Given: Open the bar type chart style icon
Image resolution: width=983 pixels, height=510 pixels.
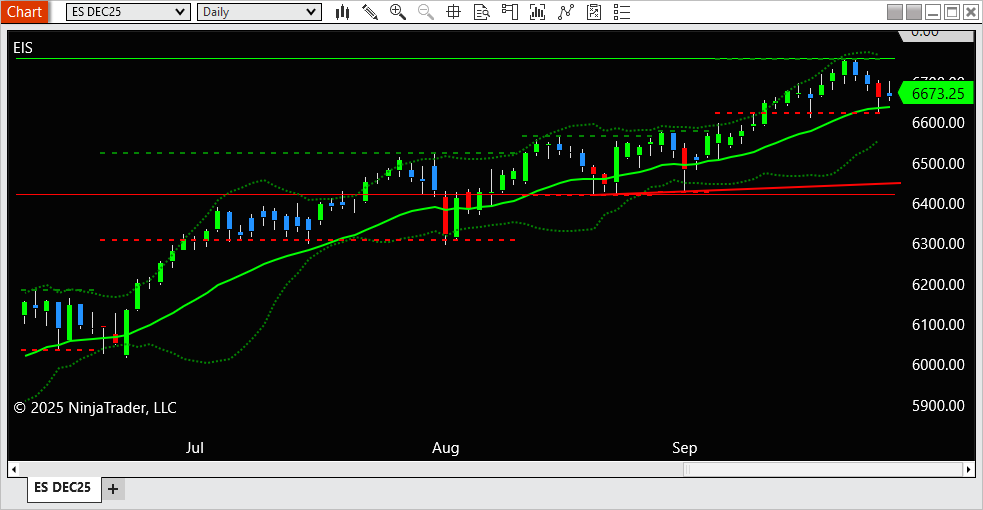Looking at the screenshot, I should coord(342,12).
